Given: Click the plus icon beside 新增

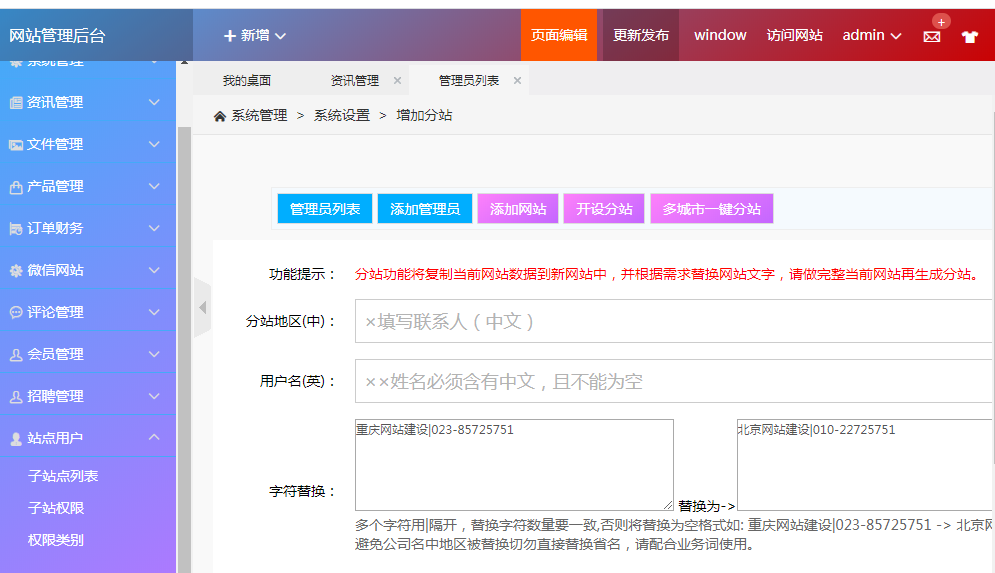Looking at the screenshot, I should (230, 36).
